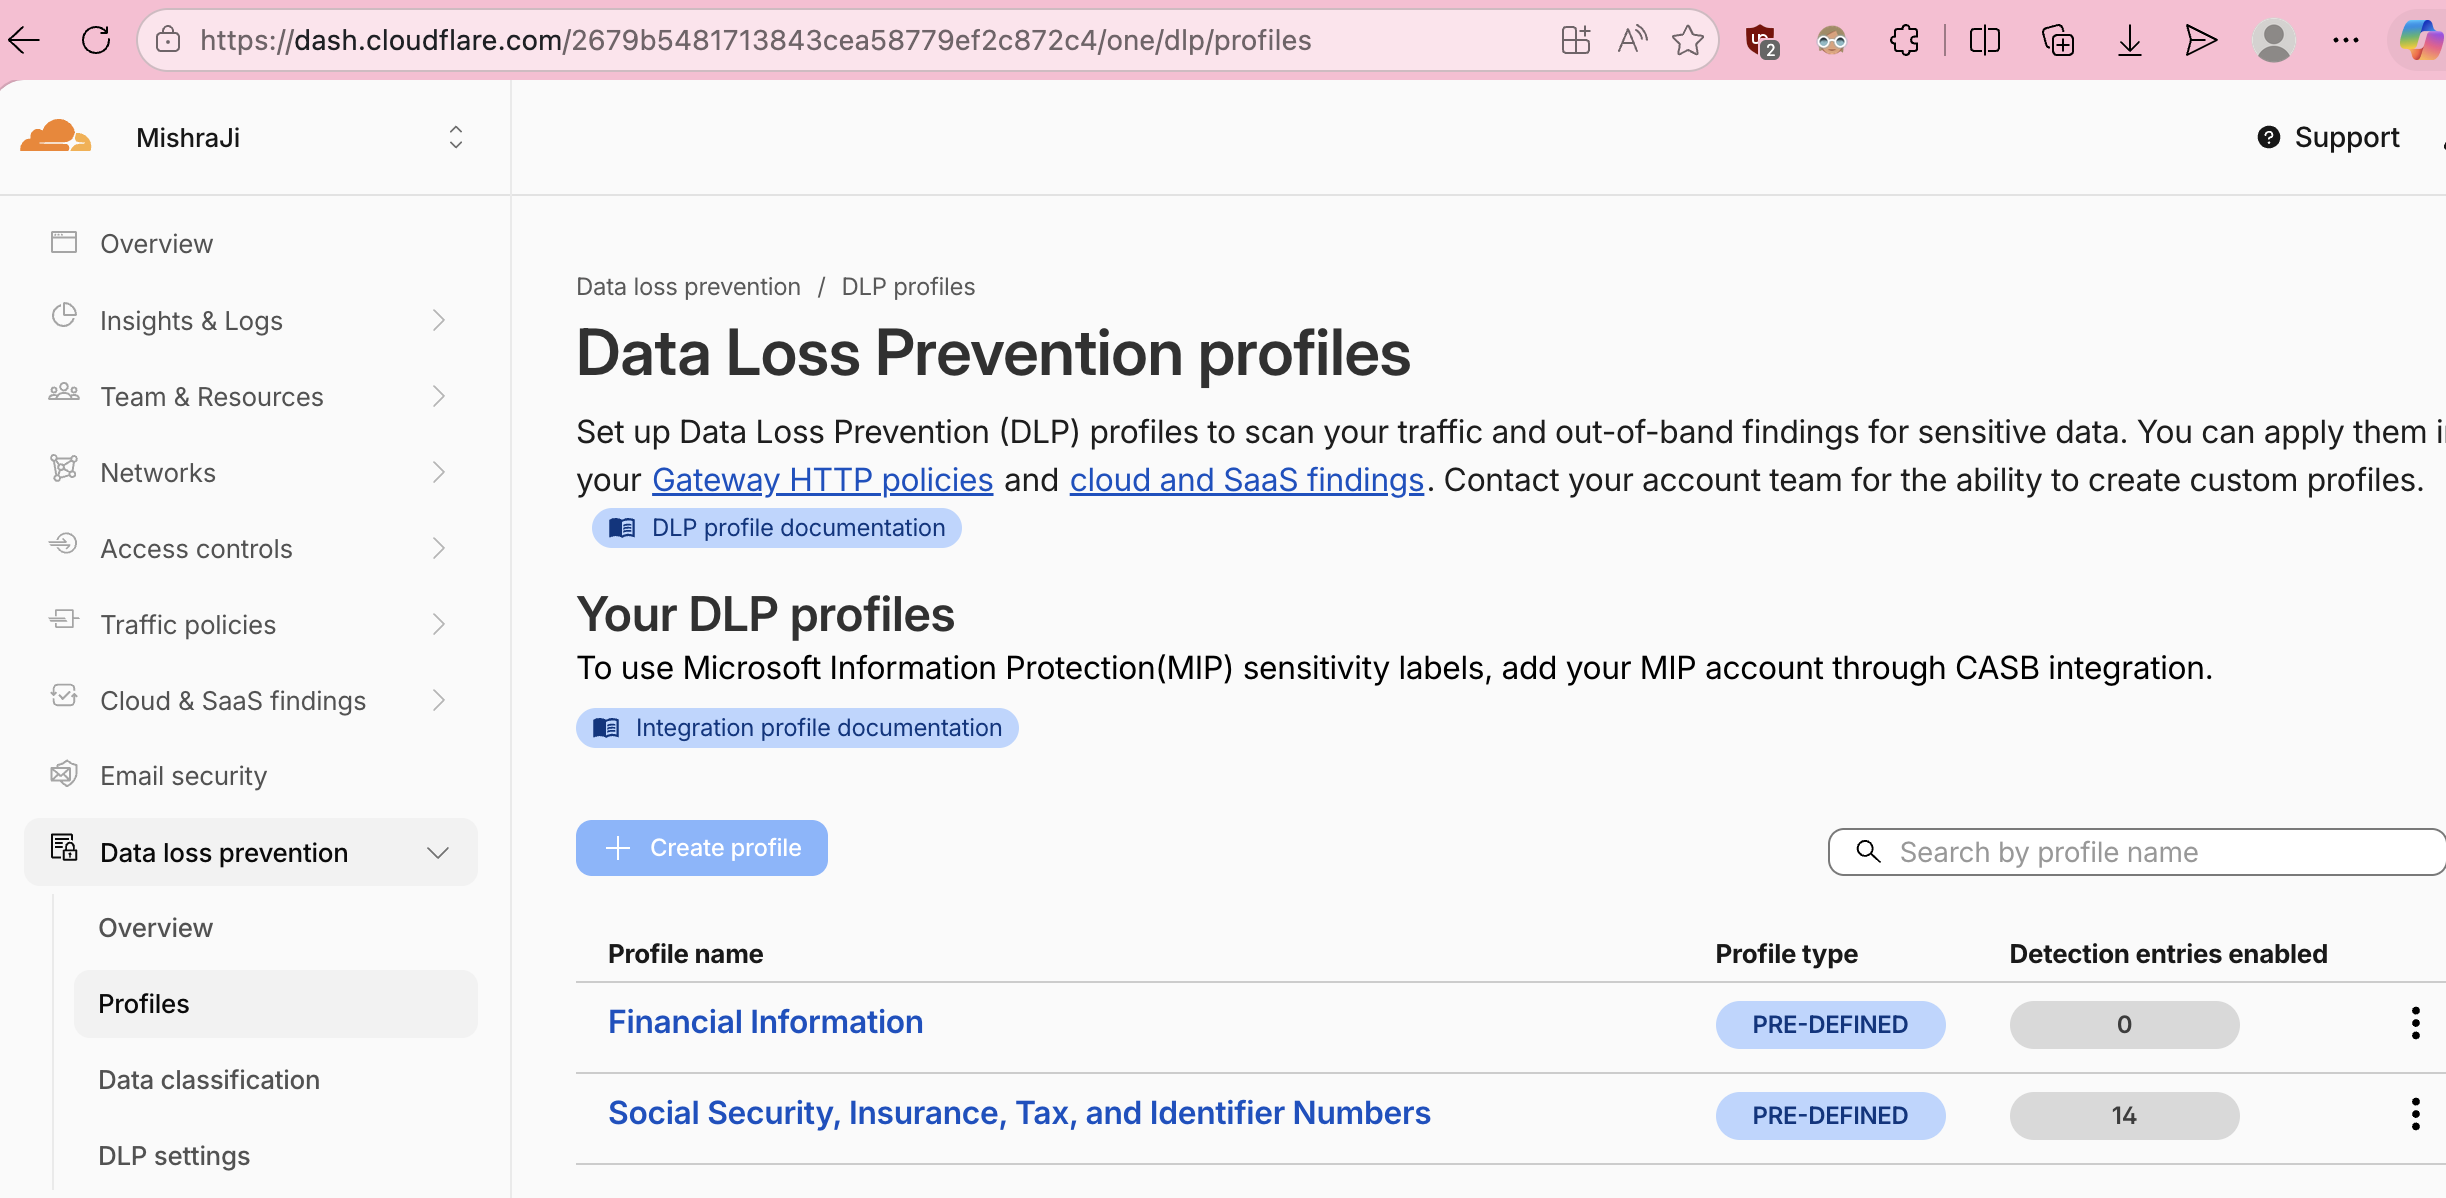This screenshot has width=2446, height=1198.
Task: Toggle the split screen icon
Action: point(1985,40)
